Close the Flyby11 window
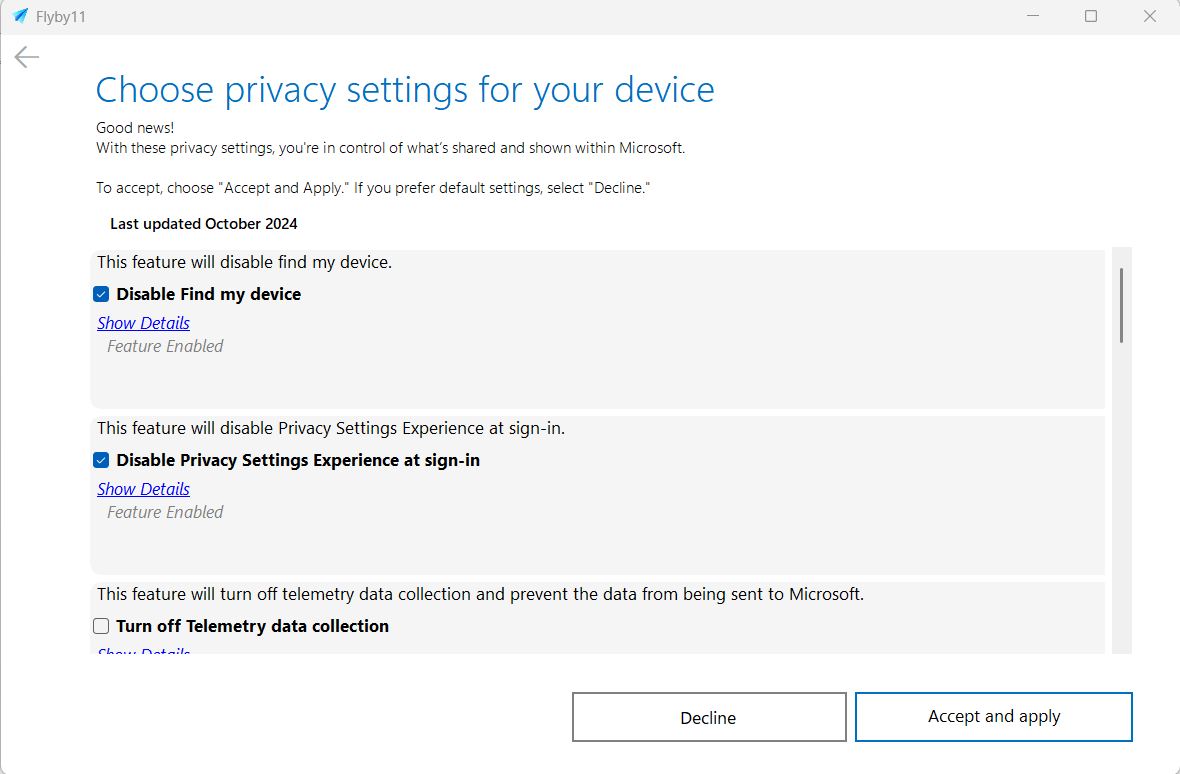 (1150, 16)
